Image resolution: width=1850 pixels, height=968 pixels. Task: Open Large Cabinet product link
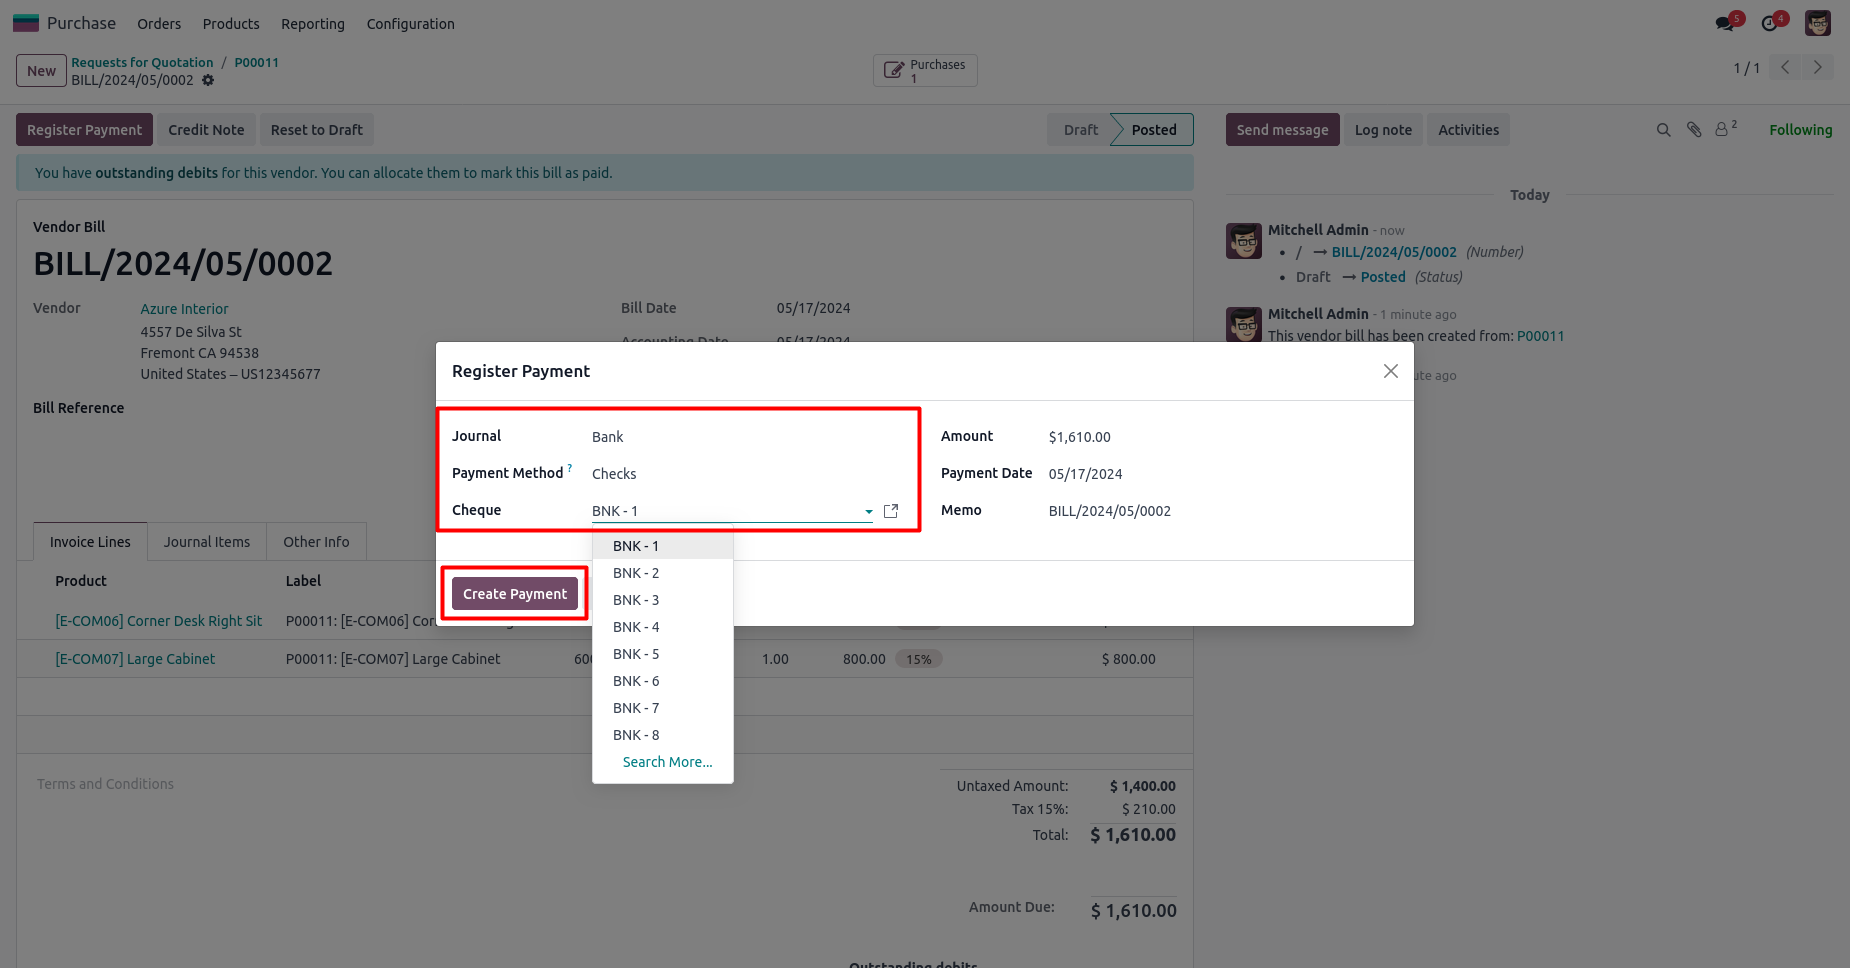pos(135,659)
